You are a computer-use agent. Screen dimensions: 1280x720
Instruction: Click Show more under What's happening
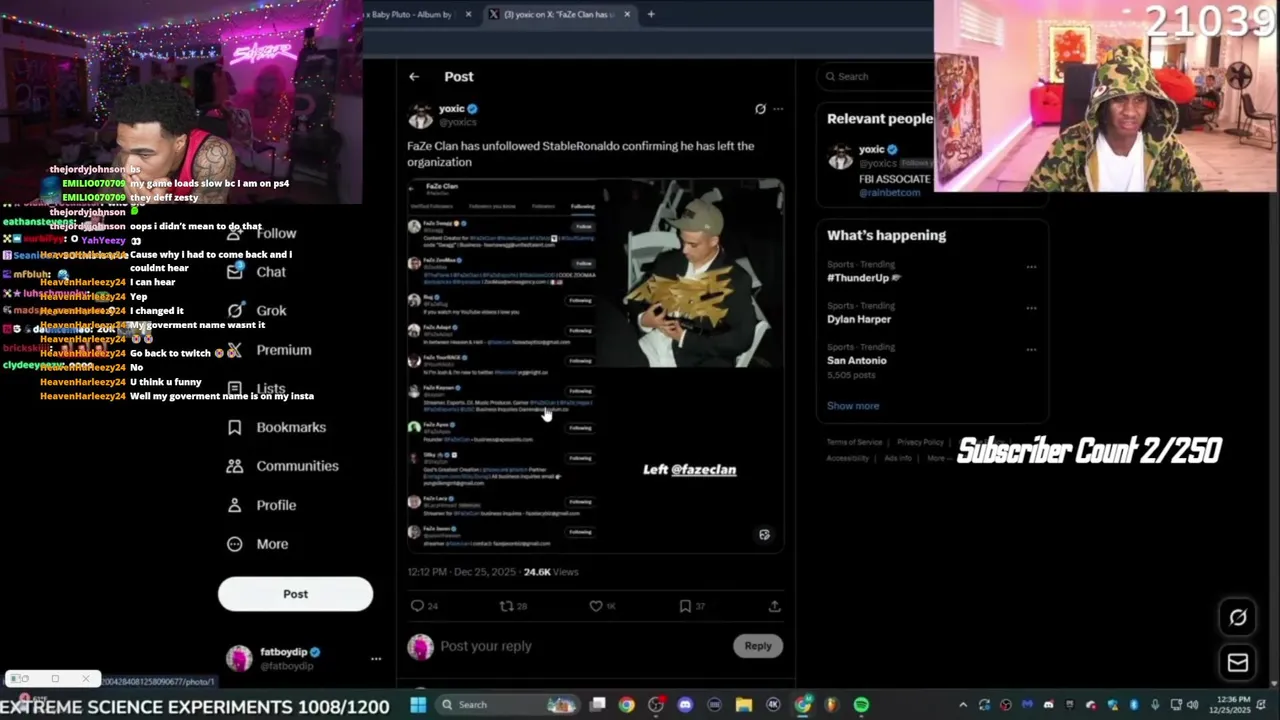853,406
